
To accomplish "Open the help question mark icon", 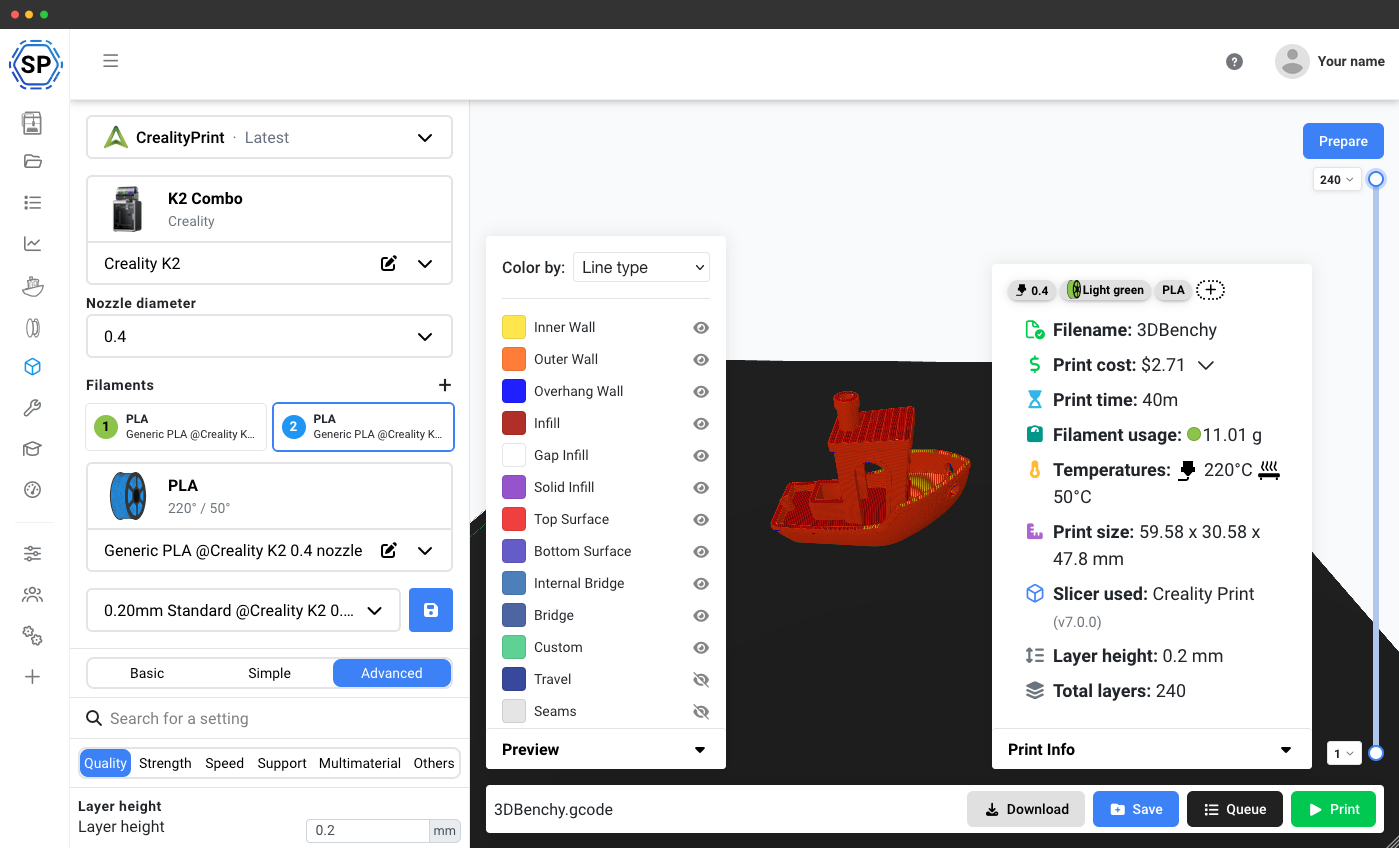I will 1234,62.
